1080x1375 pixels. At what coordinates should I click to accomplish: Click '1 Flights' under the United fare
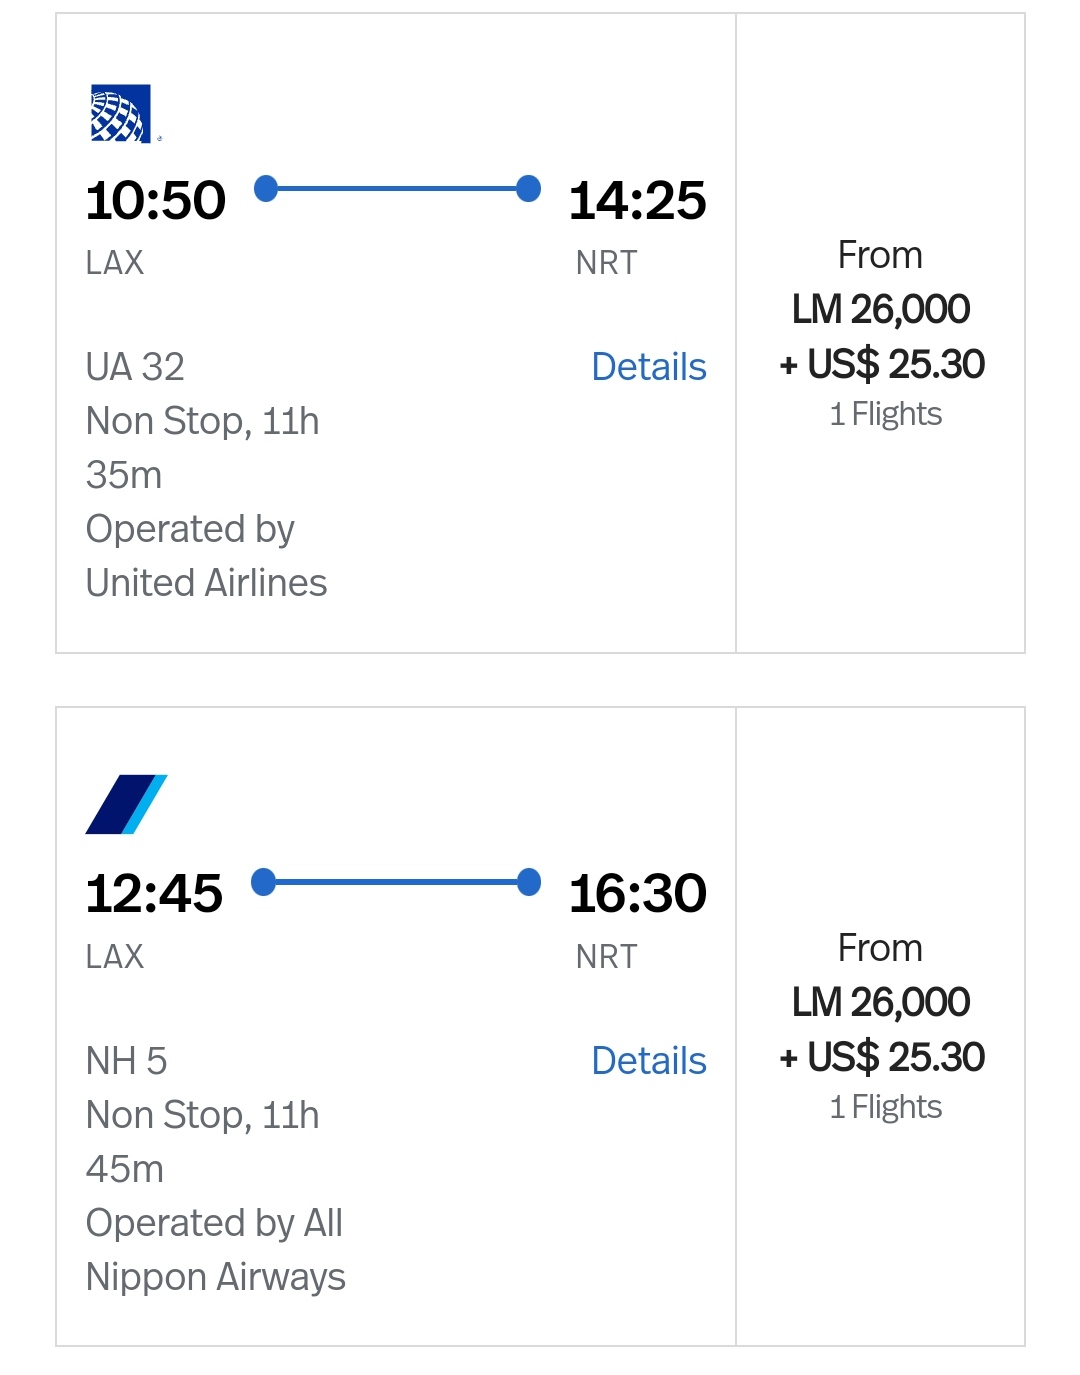(x=885, y=414)
